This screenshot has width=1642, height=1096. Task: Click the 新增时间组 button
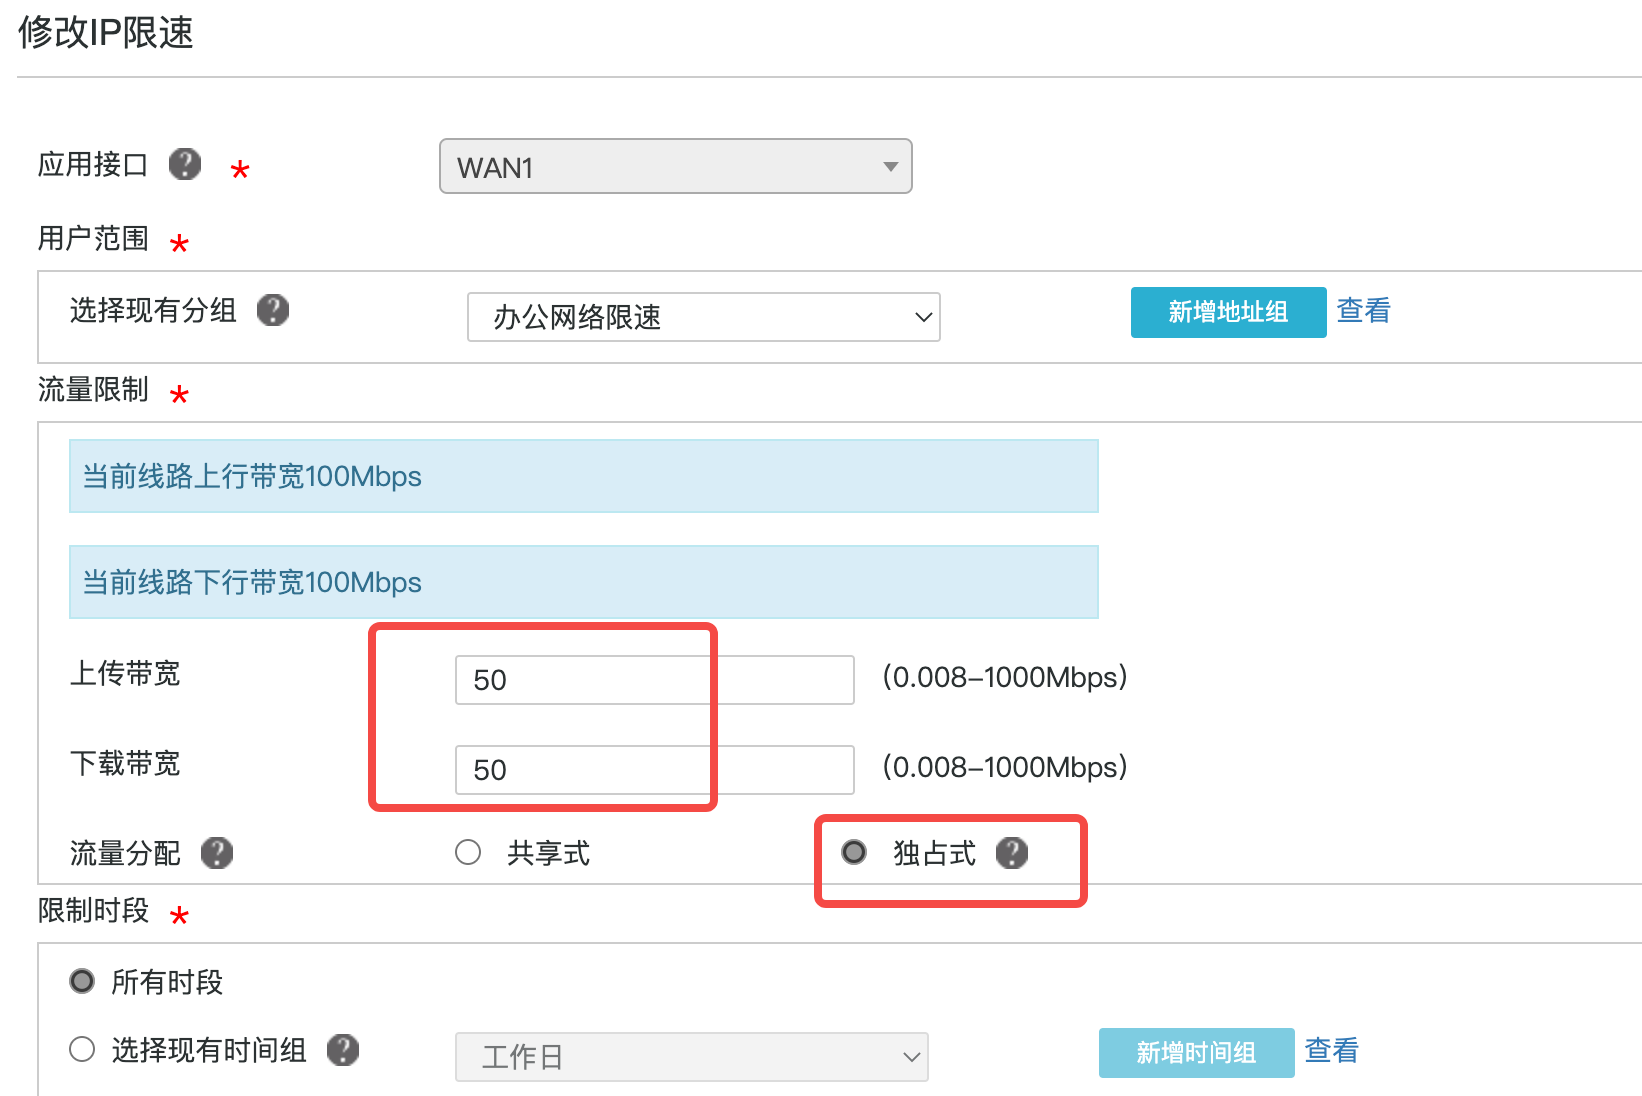point(1196,1053)
